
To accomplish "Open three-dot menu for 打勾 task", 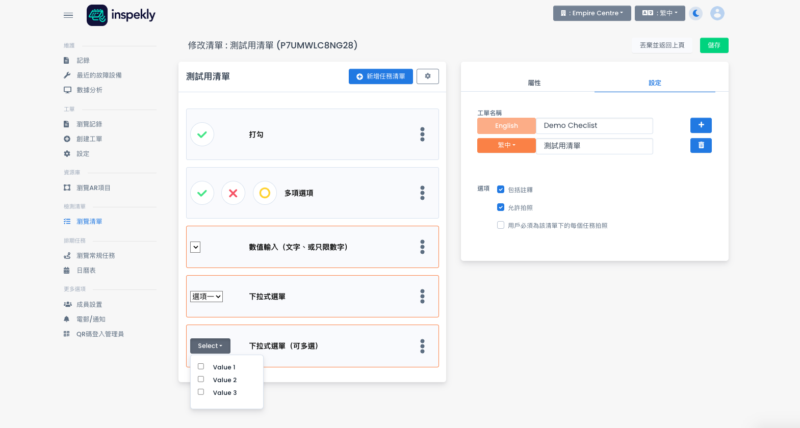I will point(422,134).
